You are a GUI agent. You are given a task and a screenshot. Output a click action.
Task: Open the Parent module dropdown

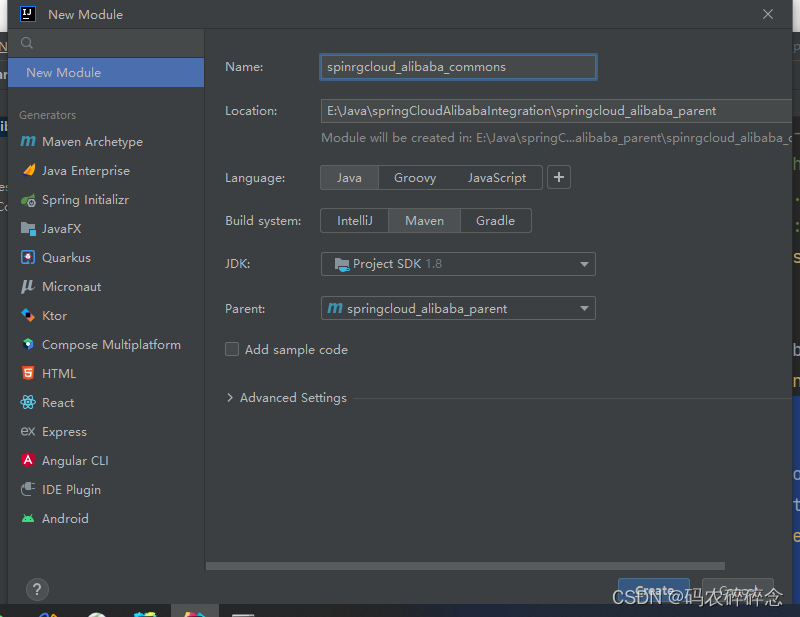point(458,308)
